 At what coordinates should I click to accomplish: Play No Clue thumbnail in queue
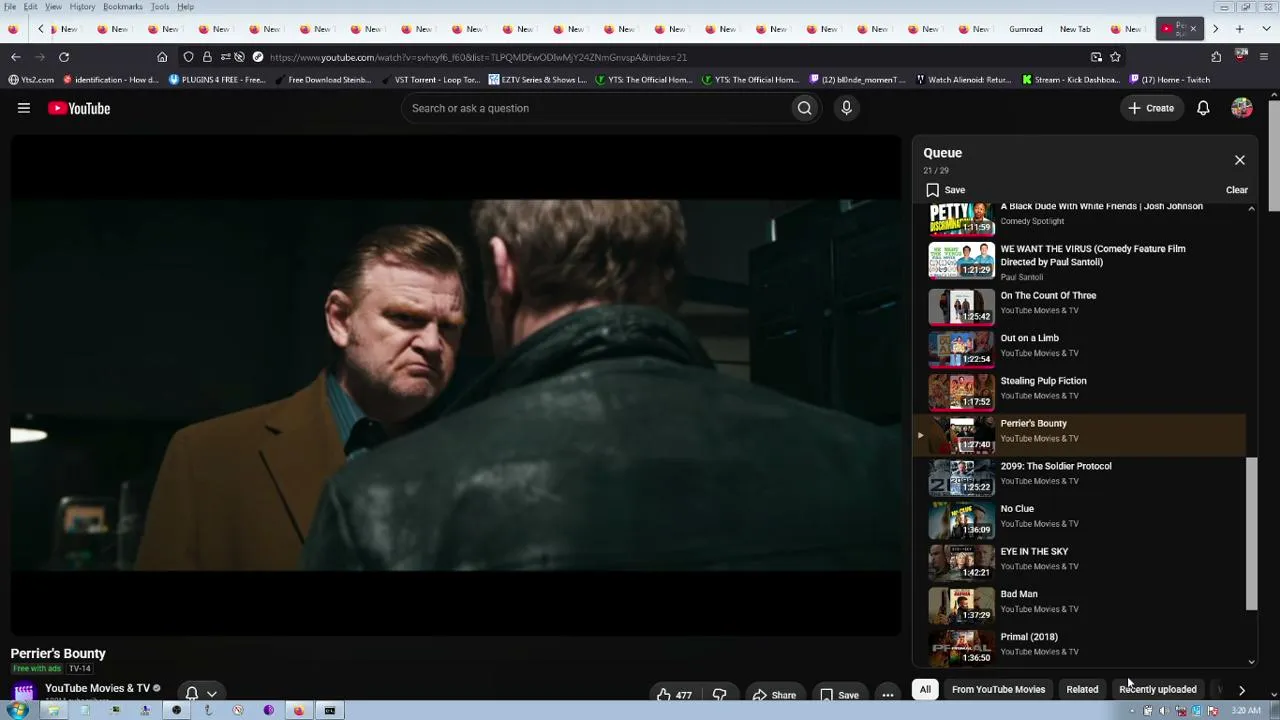point(961,520)
